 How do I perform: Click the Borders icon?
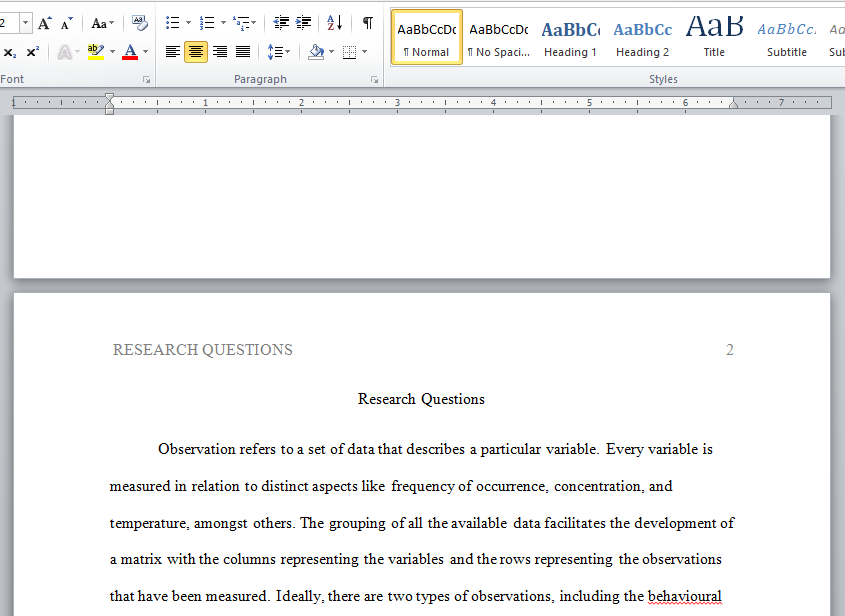[350, 52]
